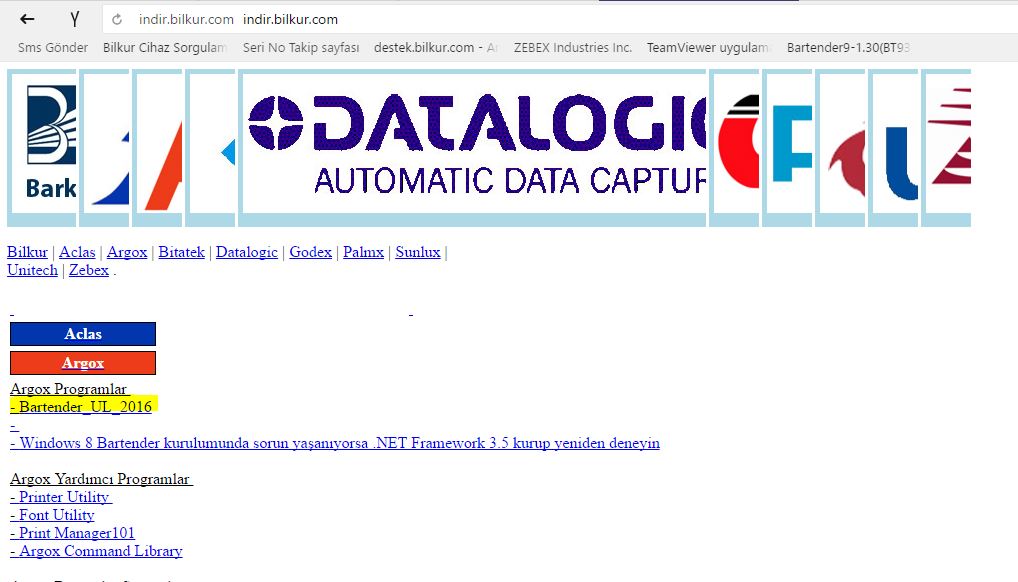Click the red bird logo tile

(840, 148)
